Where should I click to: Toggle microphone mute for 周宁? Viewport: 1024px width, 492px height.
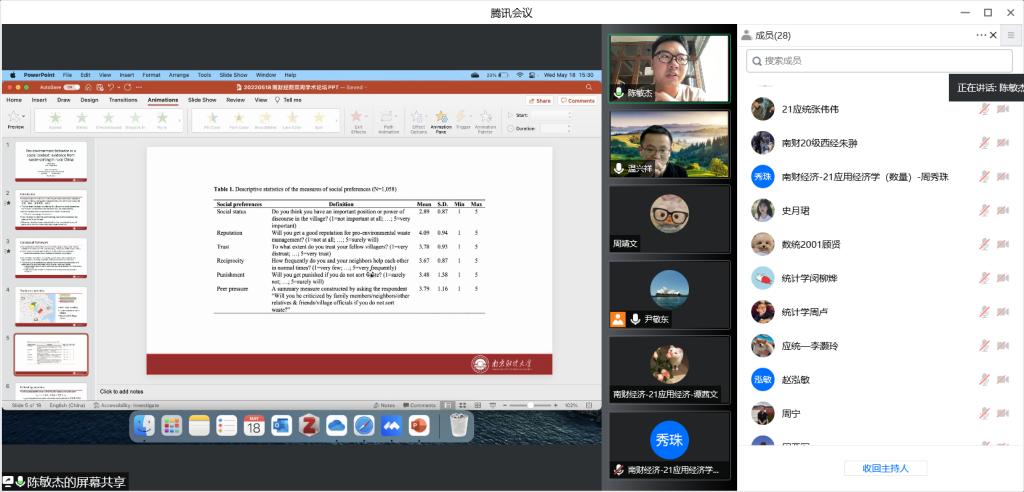click(985, 414)
